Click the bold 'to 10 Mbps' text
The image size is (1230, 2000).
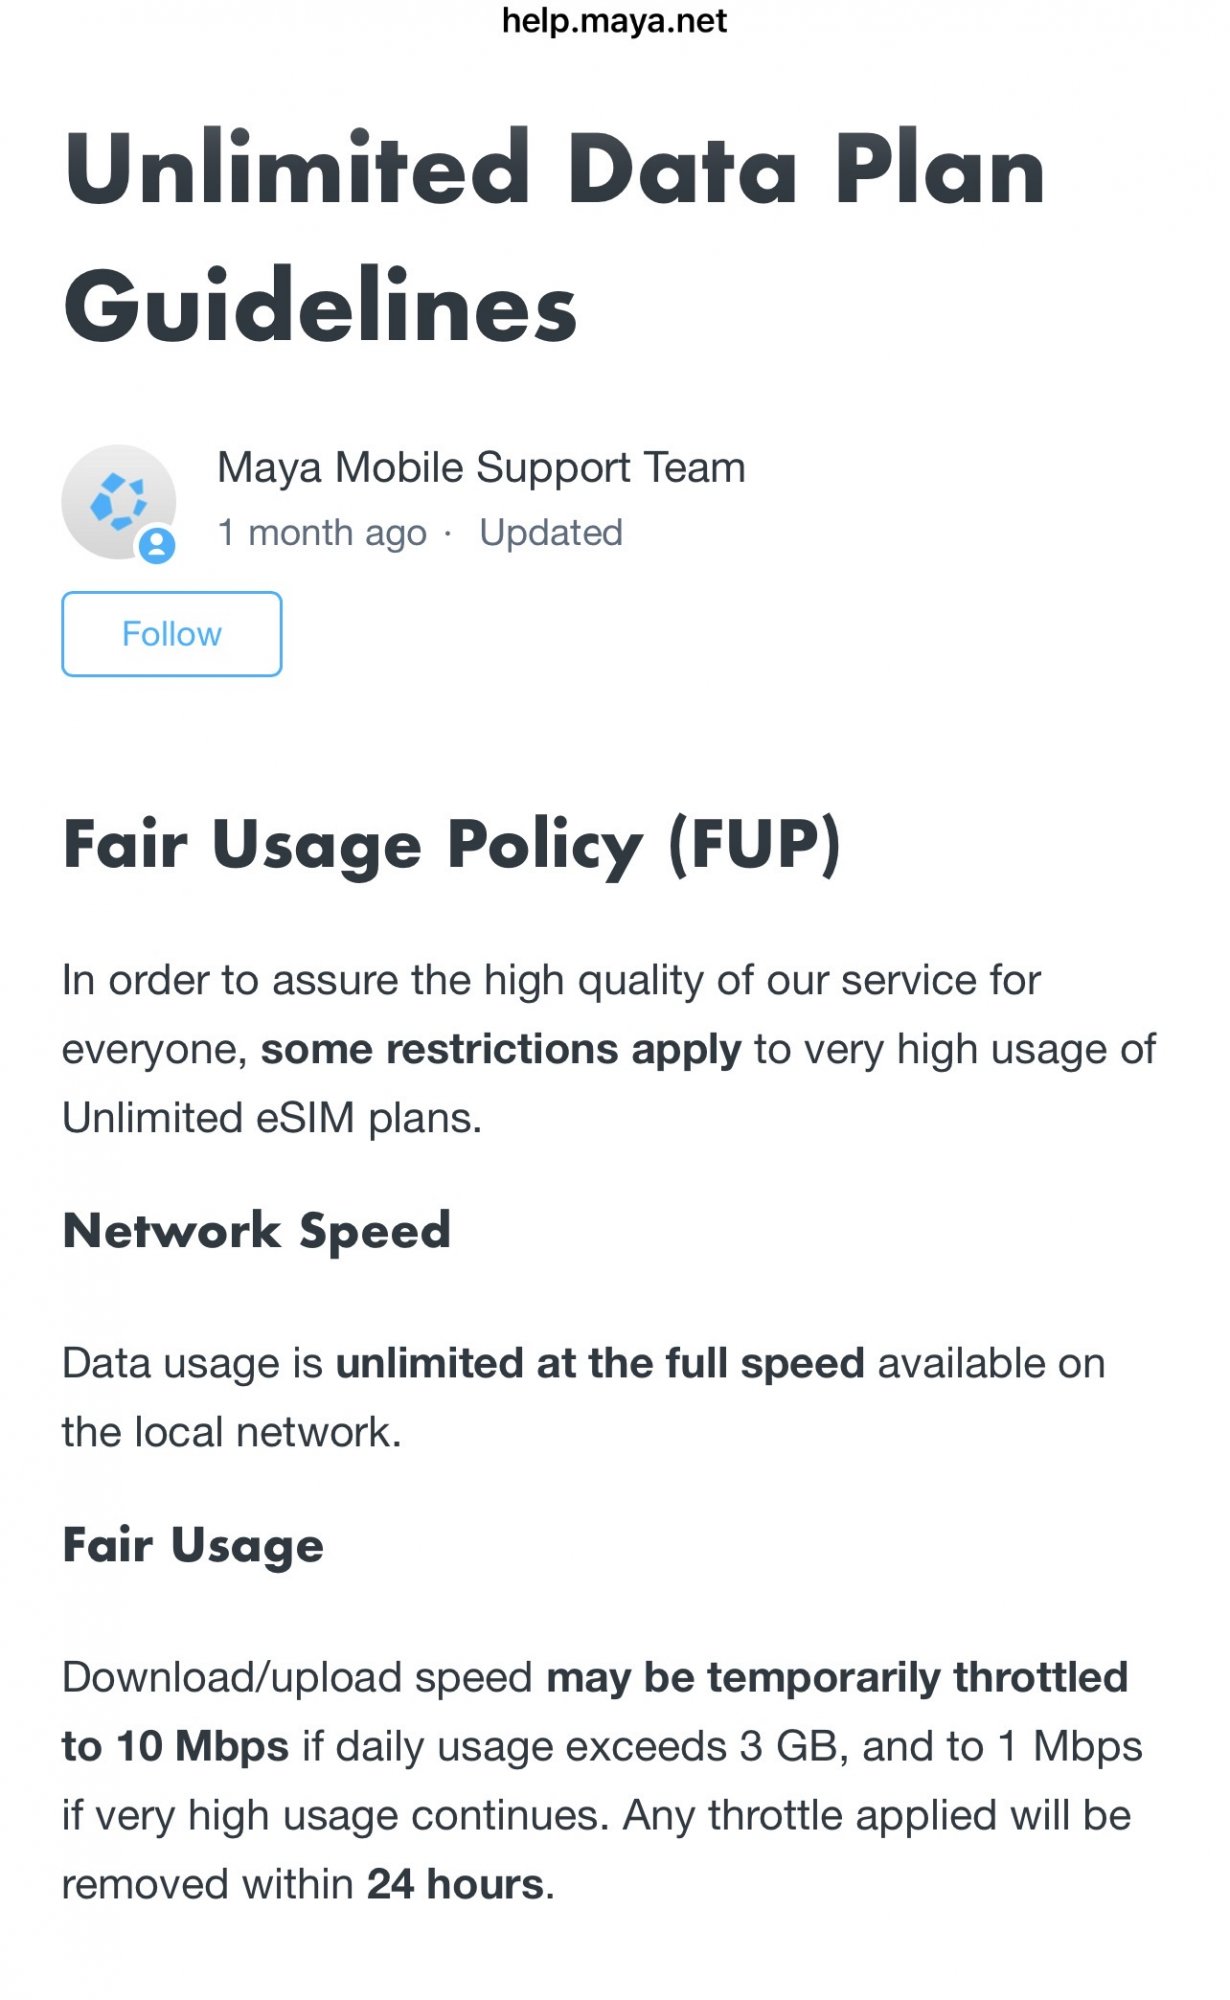(x=175, y=1747)
